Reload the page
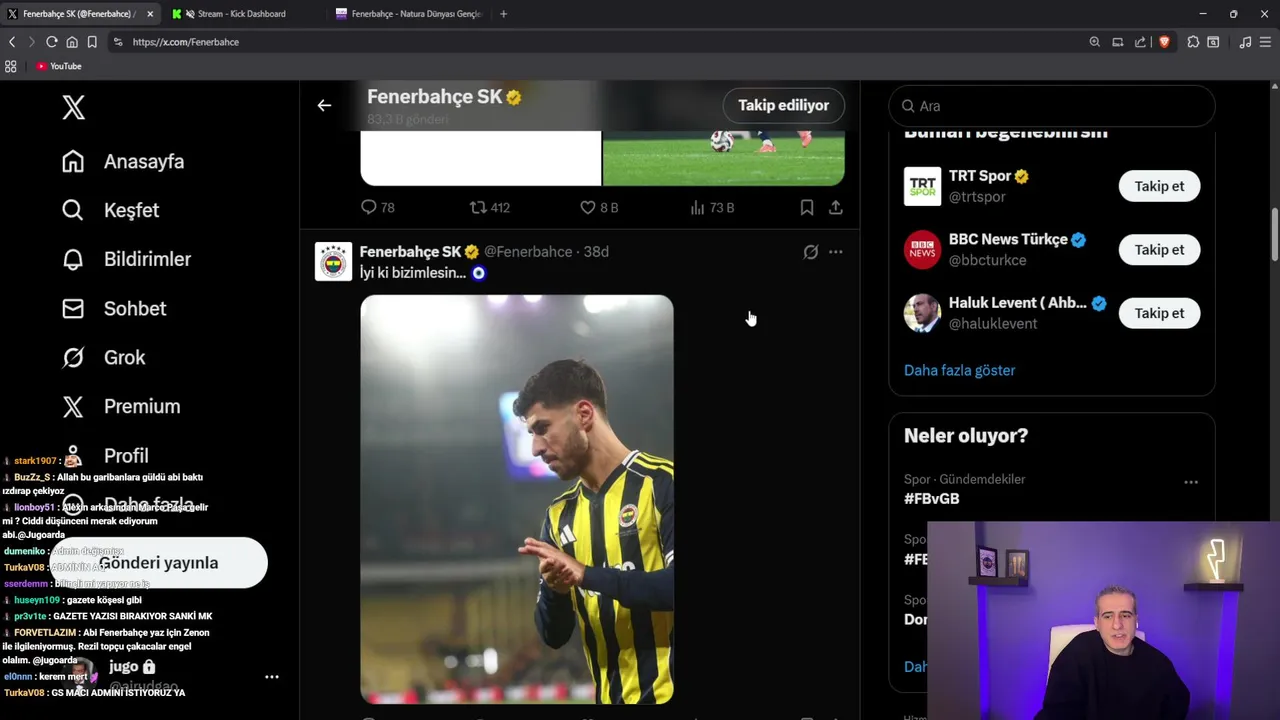Viewport: 1280px width, 720px height. pyautogui.click(x=52, y=42)
